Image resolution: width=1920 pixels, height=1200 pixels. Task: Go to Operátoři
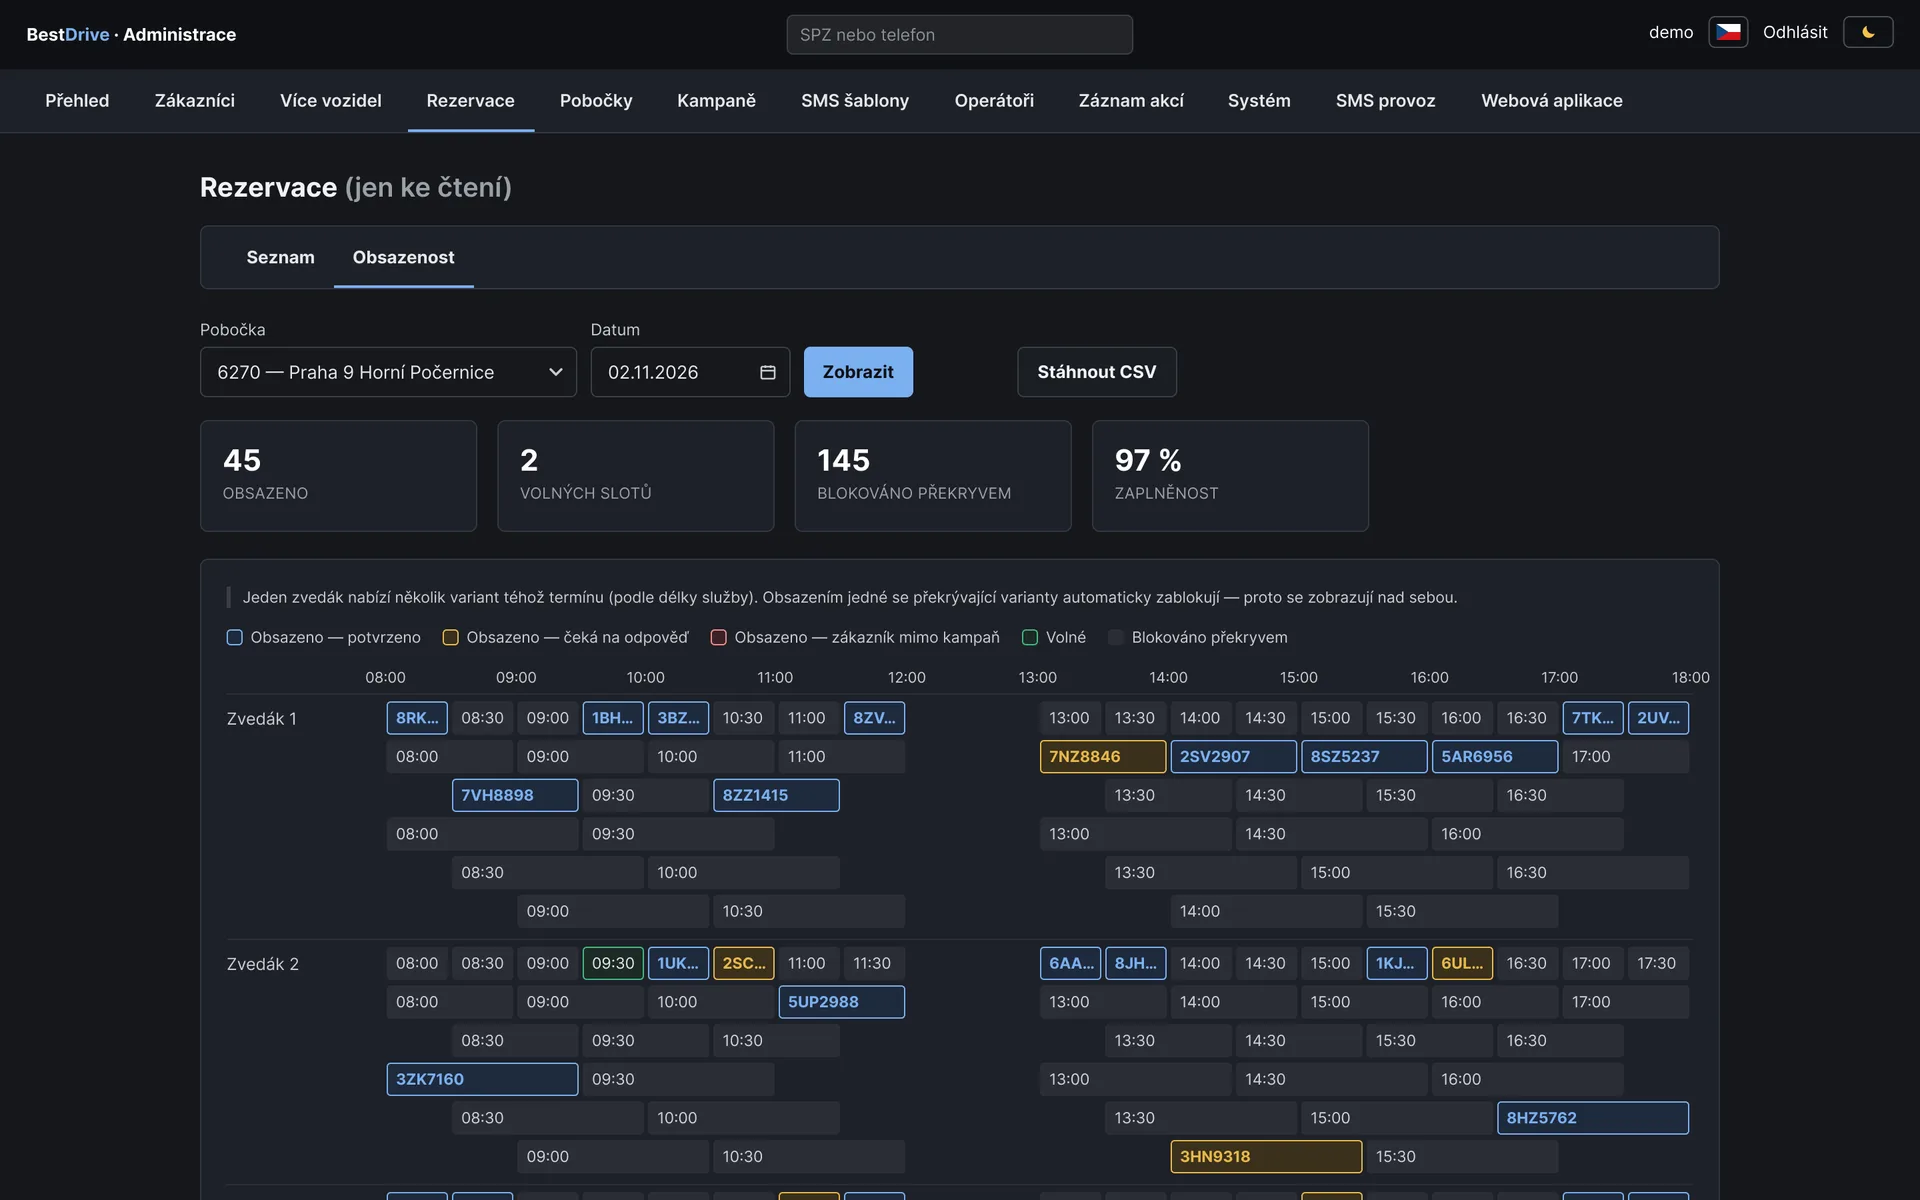point(994,101)
